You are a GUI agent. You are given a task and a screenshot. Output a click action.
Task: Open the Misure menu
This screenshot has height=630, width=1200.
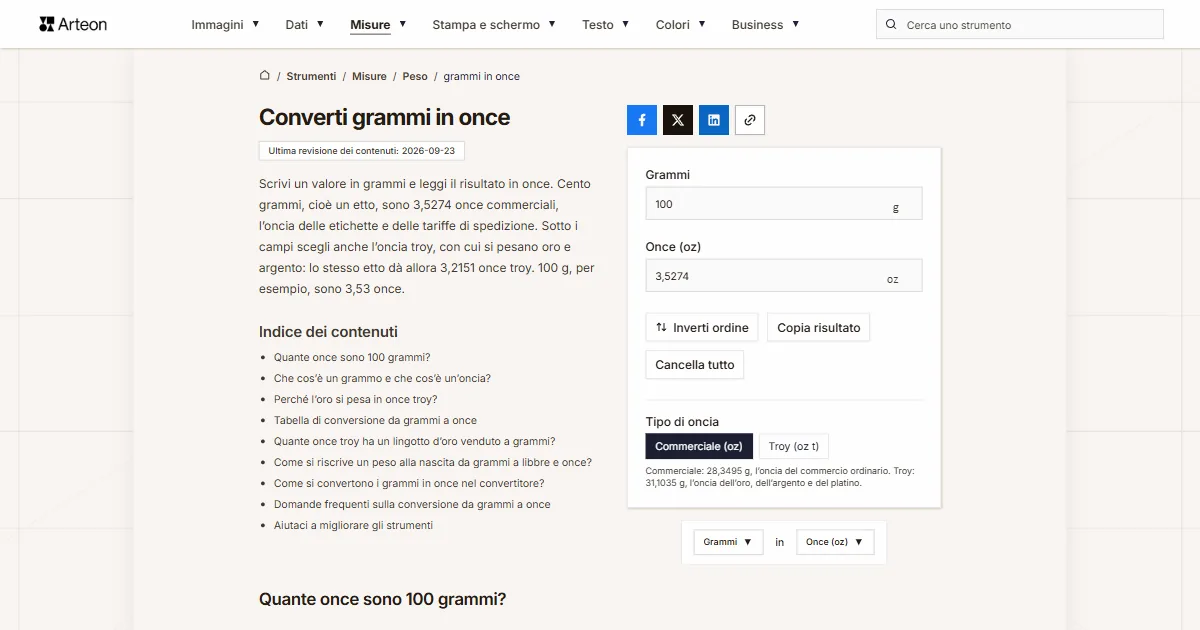(378, 25)
